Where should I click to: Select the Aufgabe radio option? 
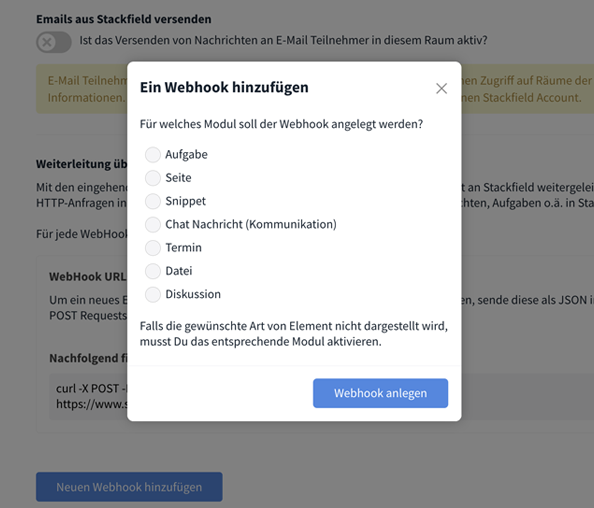(153, 155)
